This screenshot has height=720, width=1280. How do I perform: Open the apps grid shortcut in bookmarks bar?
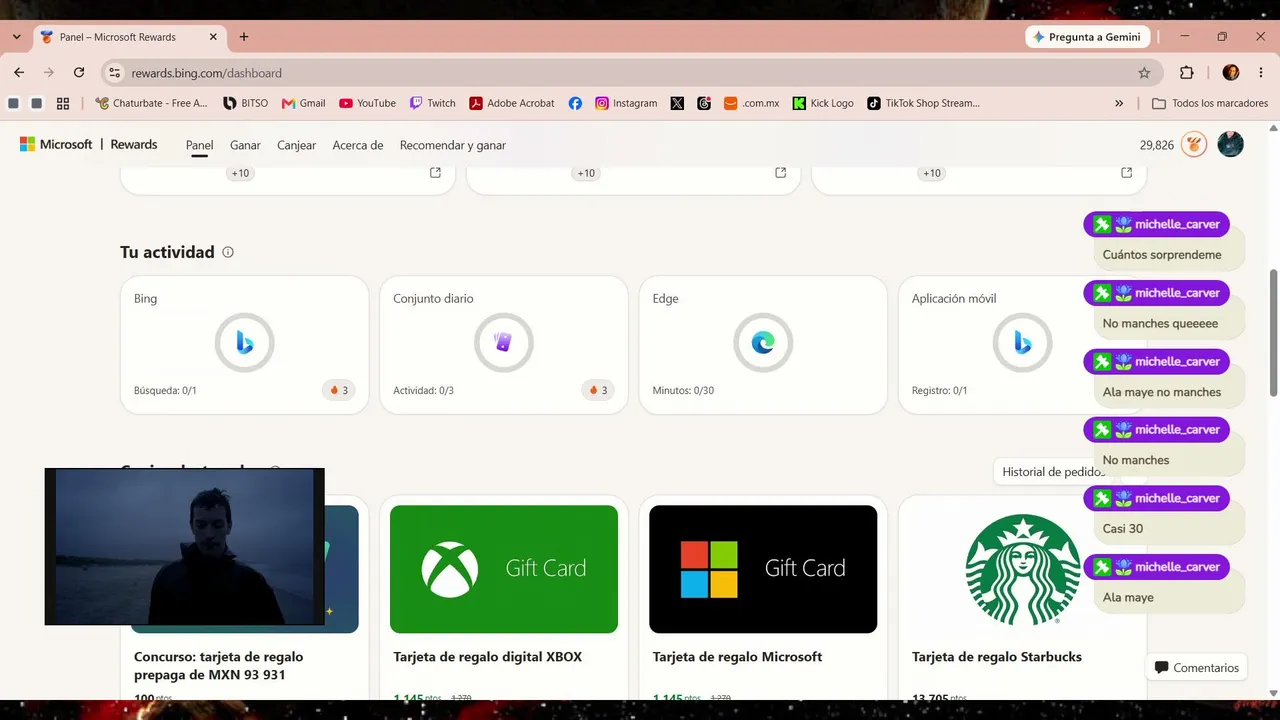[x=63, y=103]
